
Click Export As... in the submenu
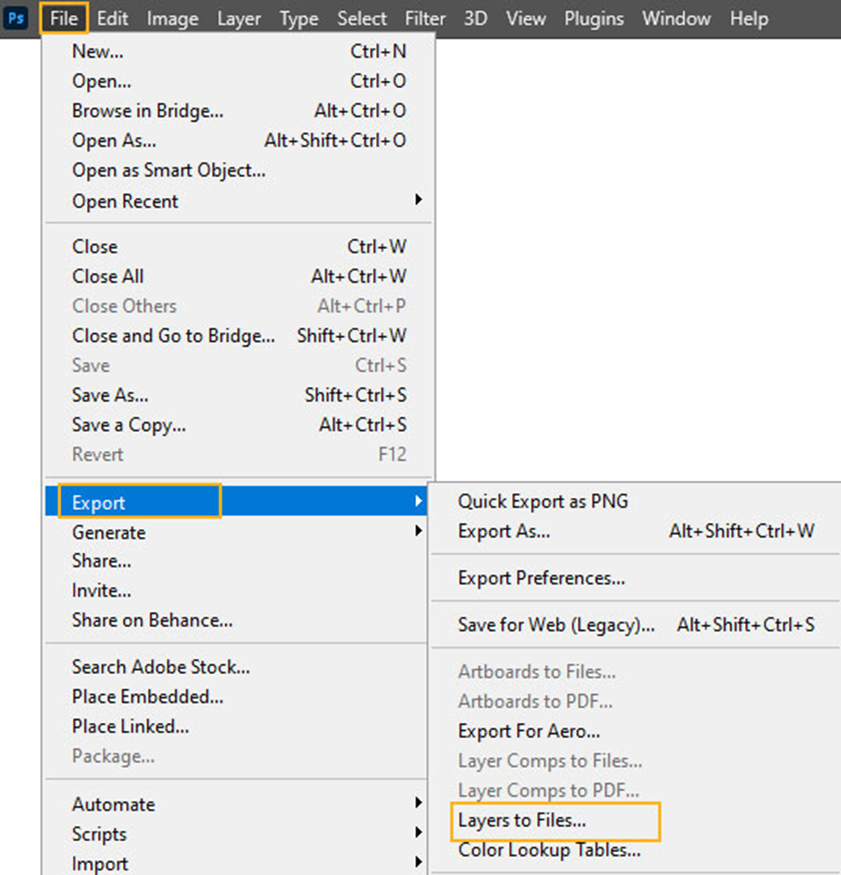(x=504, y=531)
